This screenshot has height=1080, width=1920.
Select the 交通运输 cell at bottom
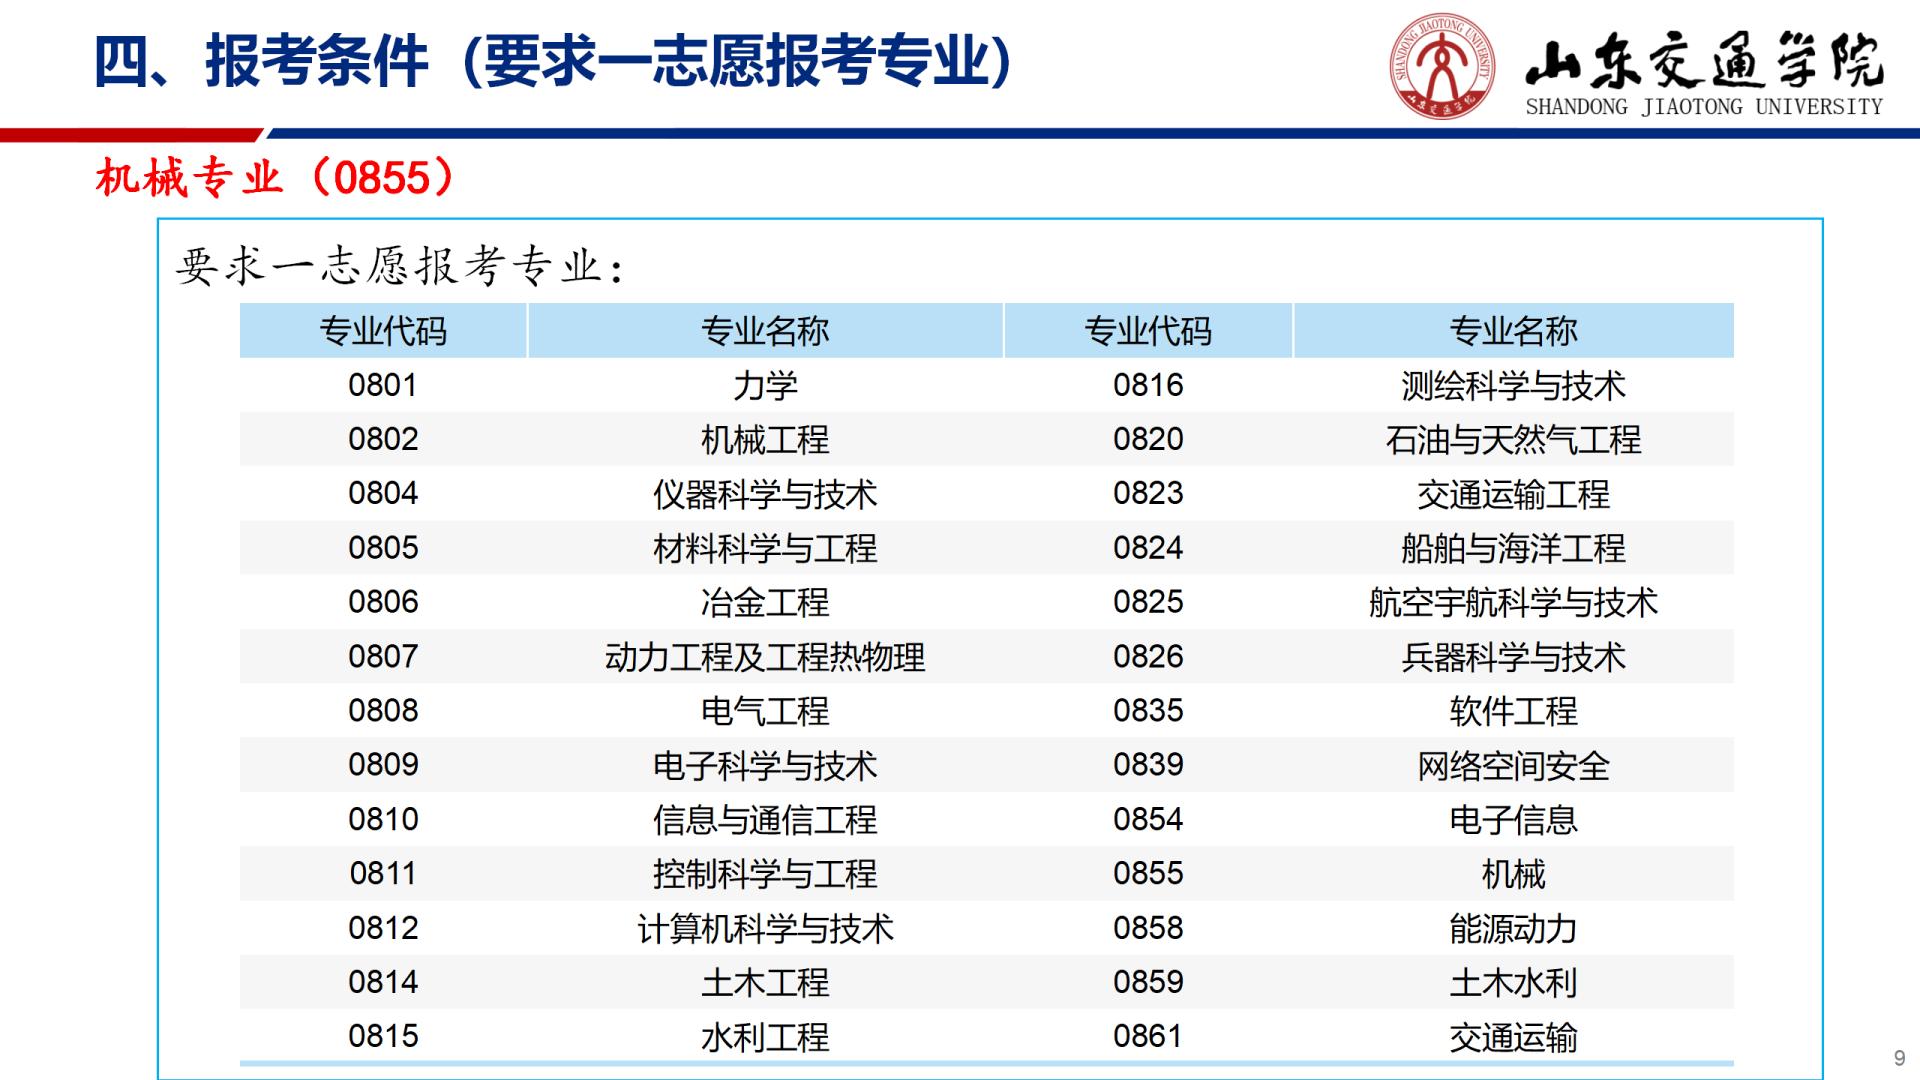(1513, 1038)
